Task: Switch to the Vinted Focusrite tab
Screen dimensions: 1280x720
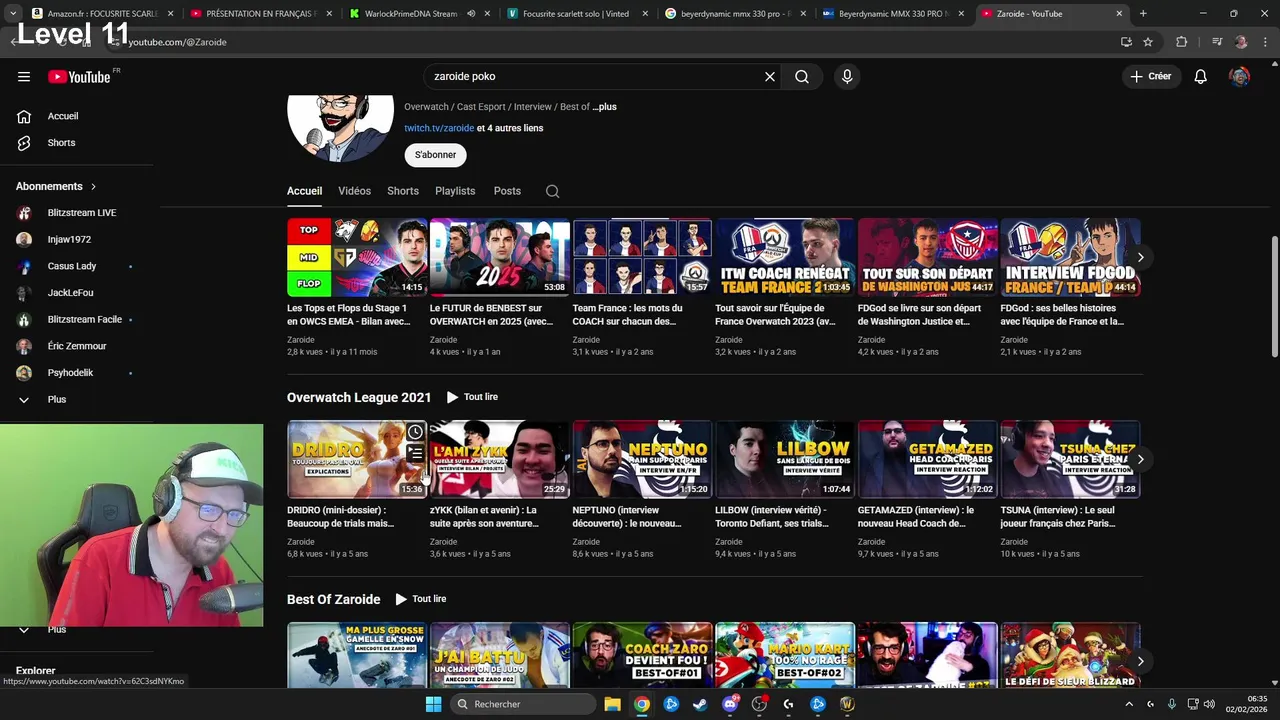Action: [577, 14]
